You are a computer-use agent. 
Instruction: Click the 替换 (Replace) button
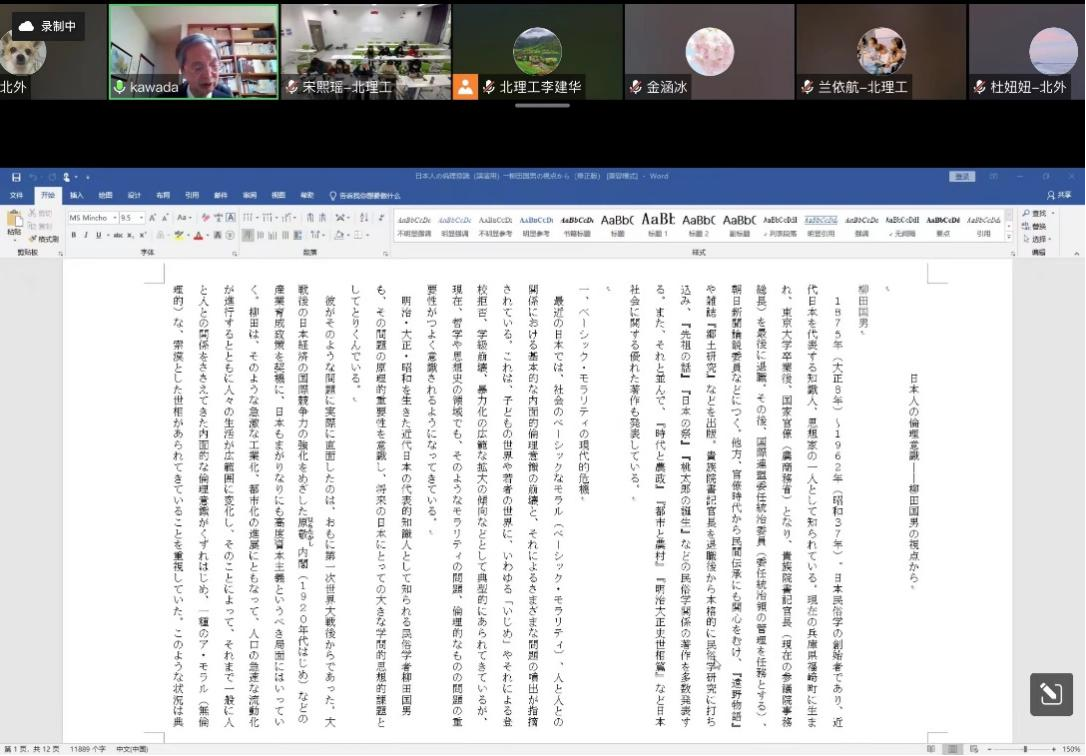tap(1038, 227)
